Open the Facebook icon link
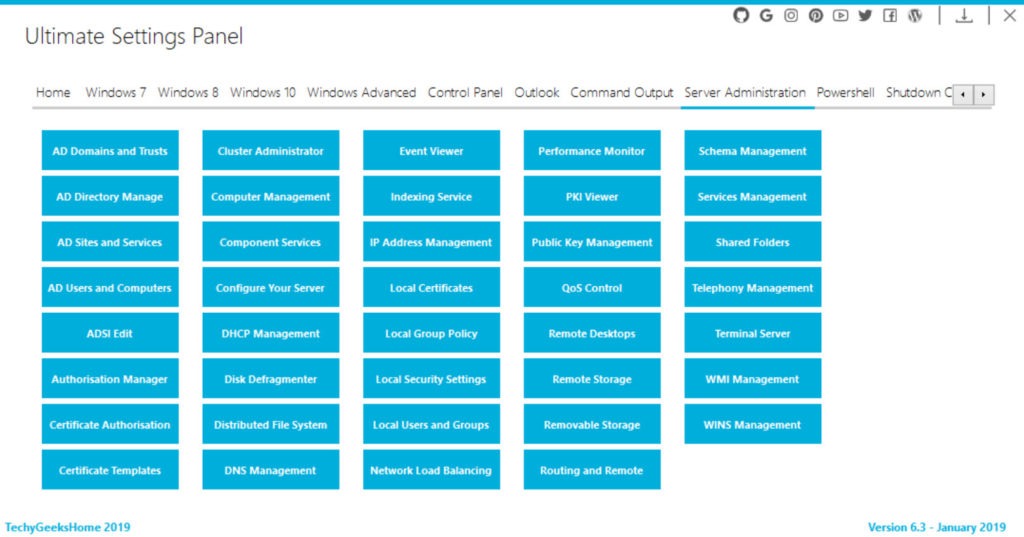The image size is (1024, 537). coord(890,15)
